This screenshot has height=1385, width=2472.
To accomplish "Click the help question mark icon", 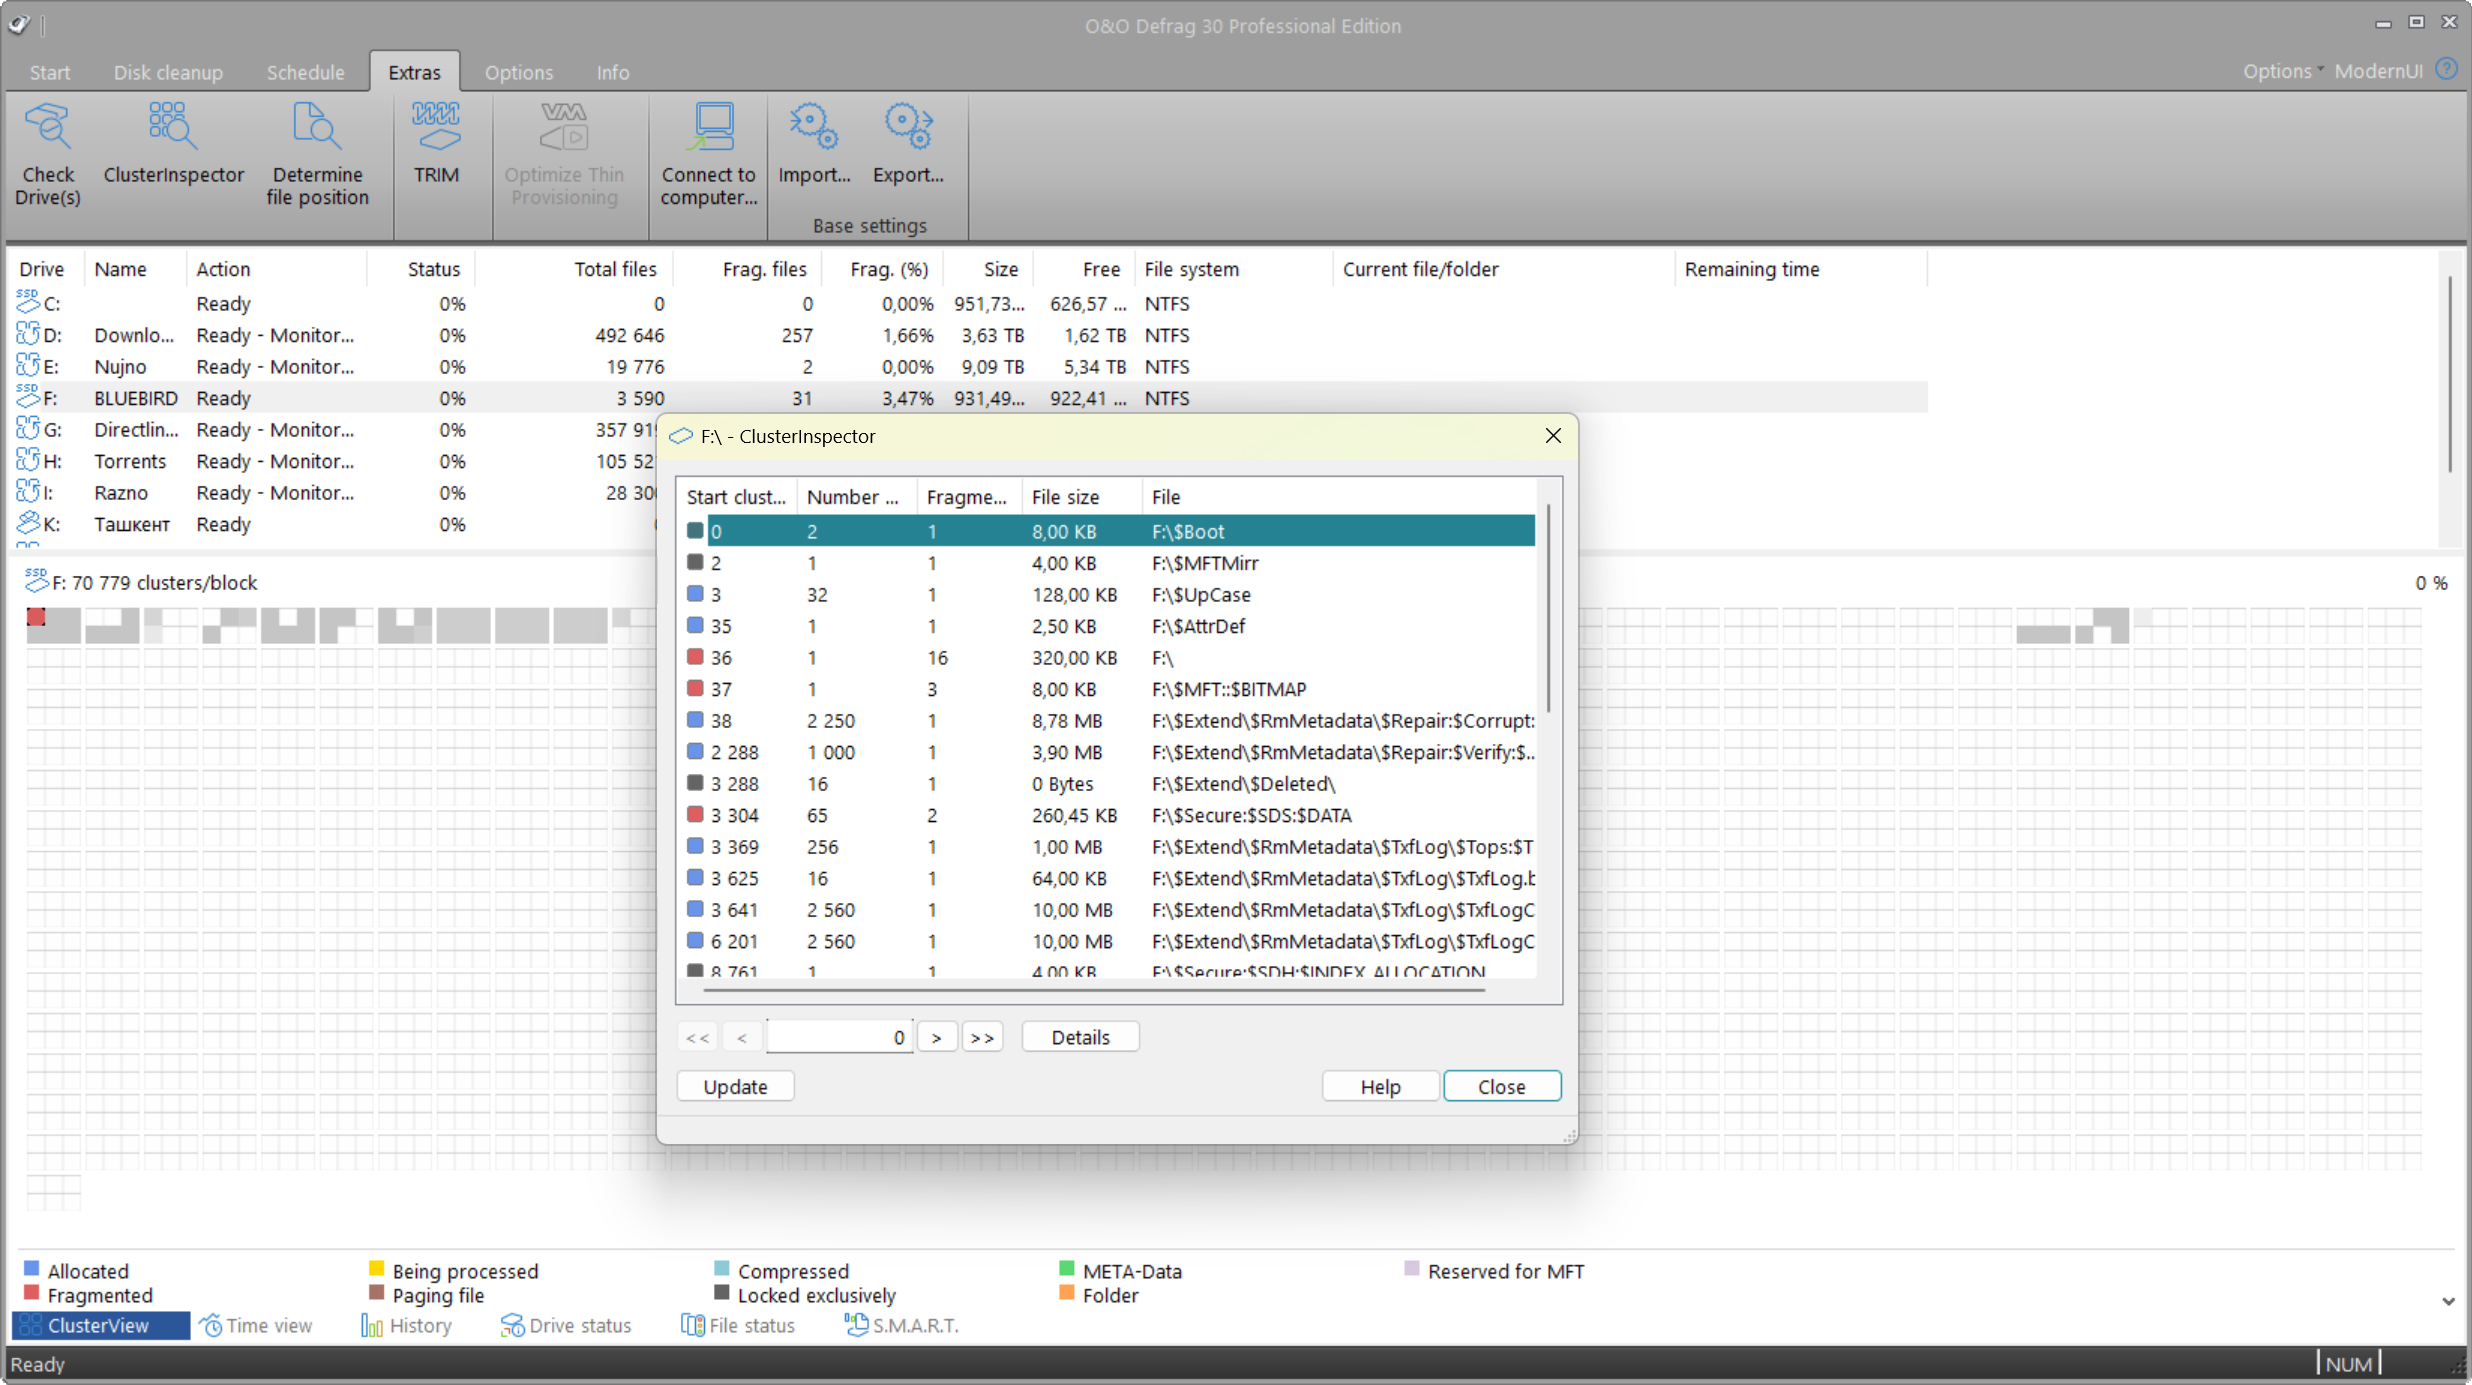I will tap(2446, 70).
